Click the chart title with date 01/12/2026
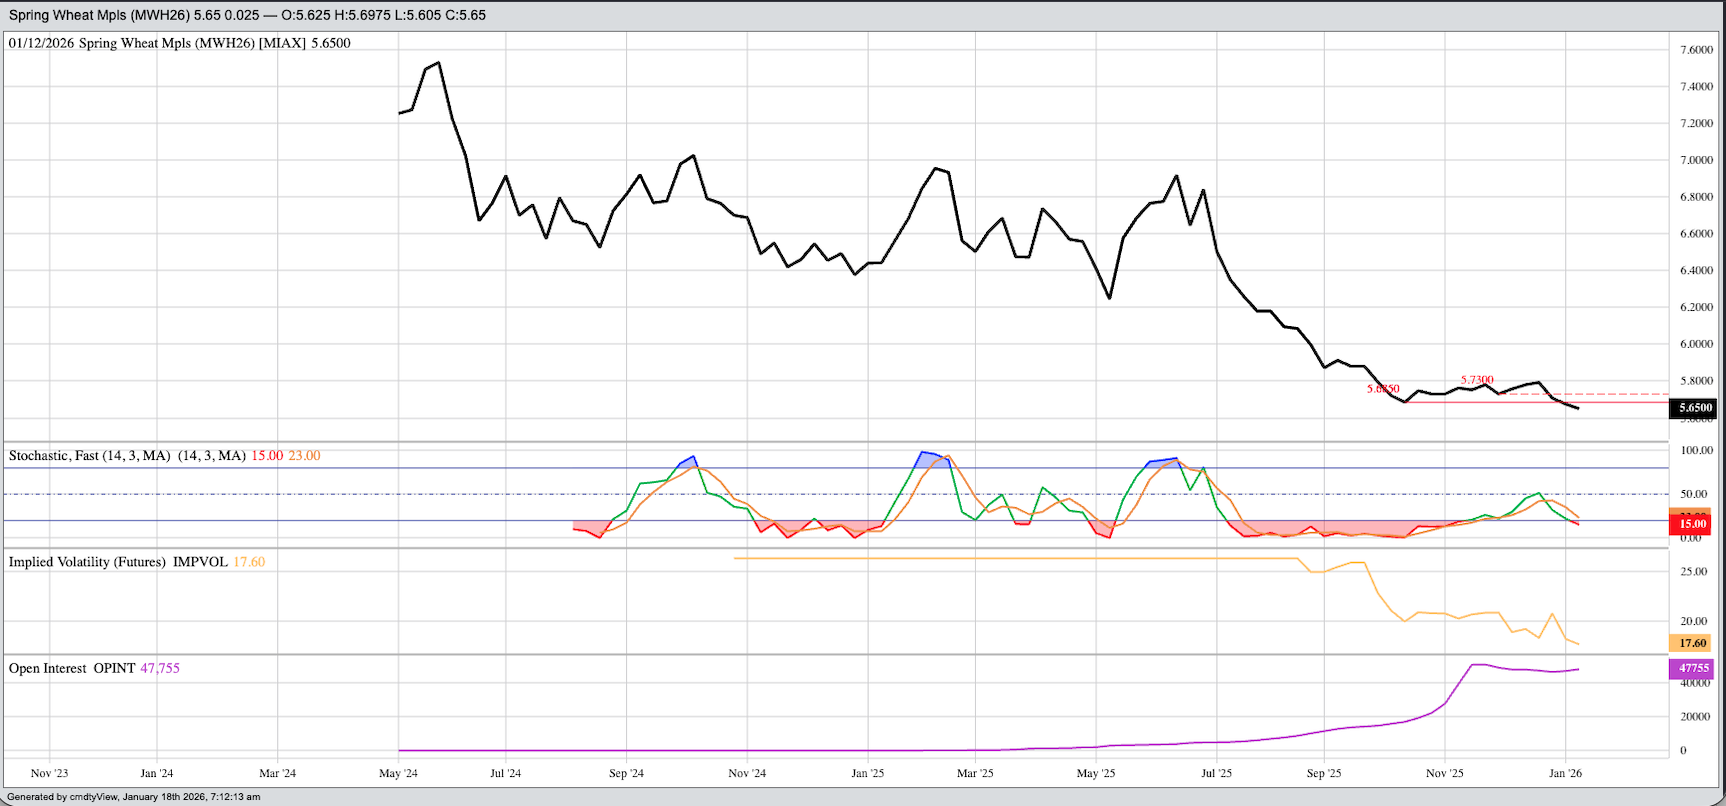Viewport: 1726px width, 806px height. pos(180,43)
